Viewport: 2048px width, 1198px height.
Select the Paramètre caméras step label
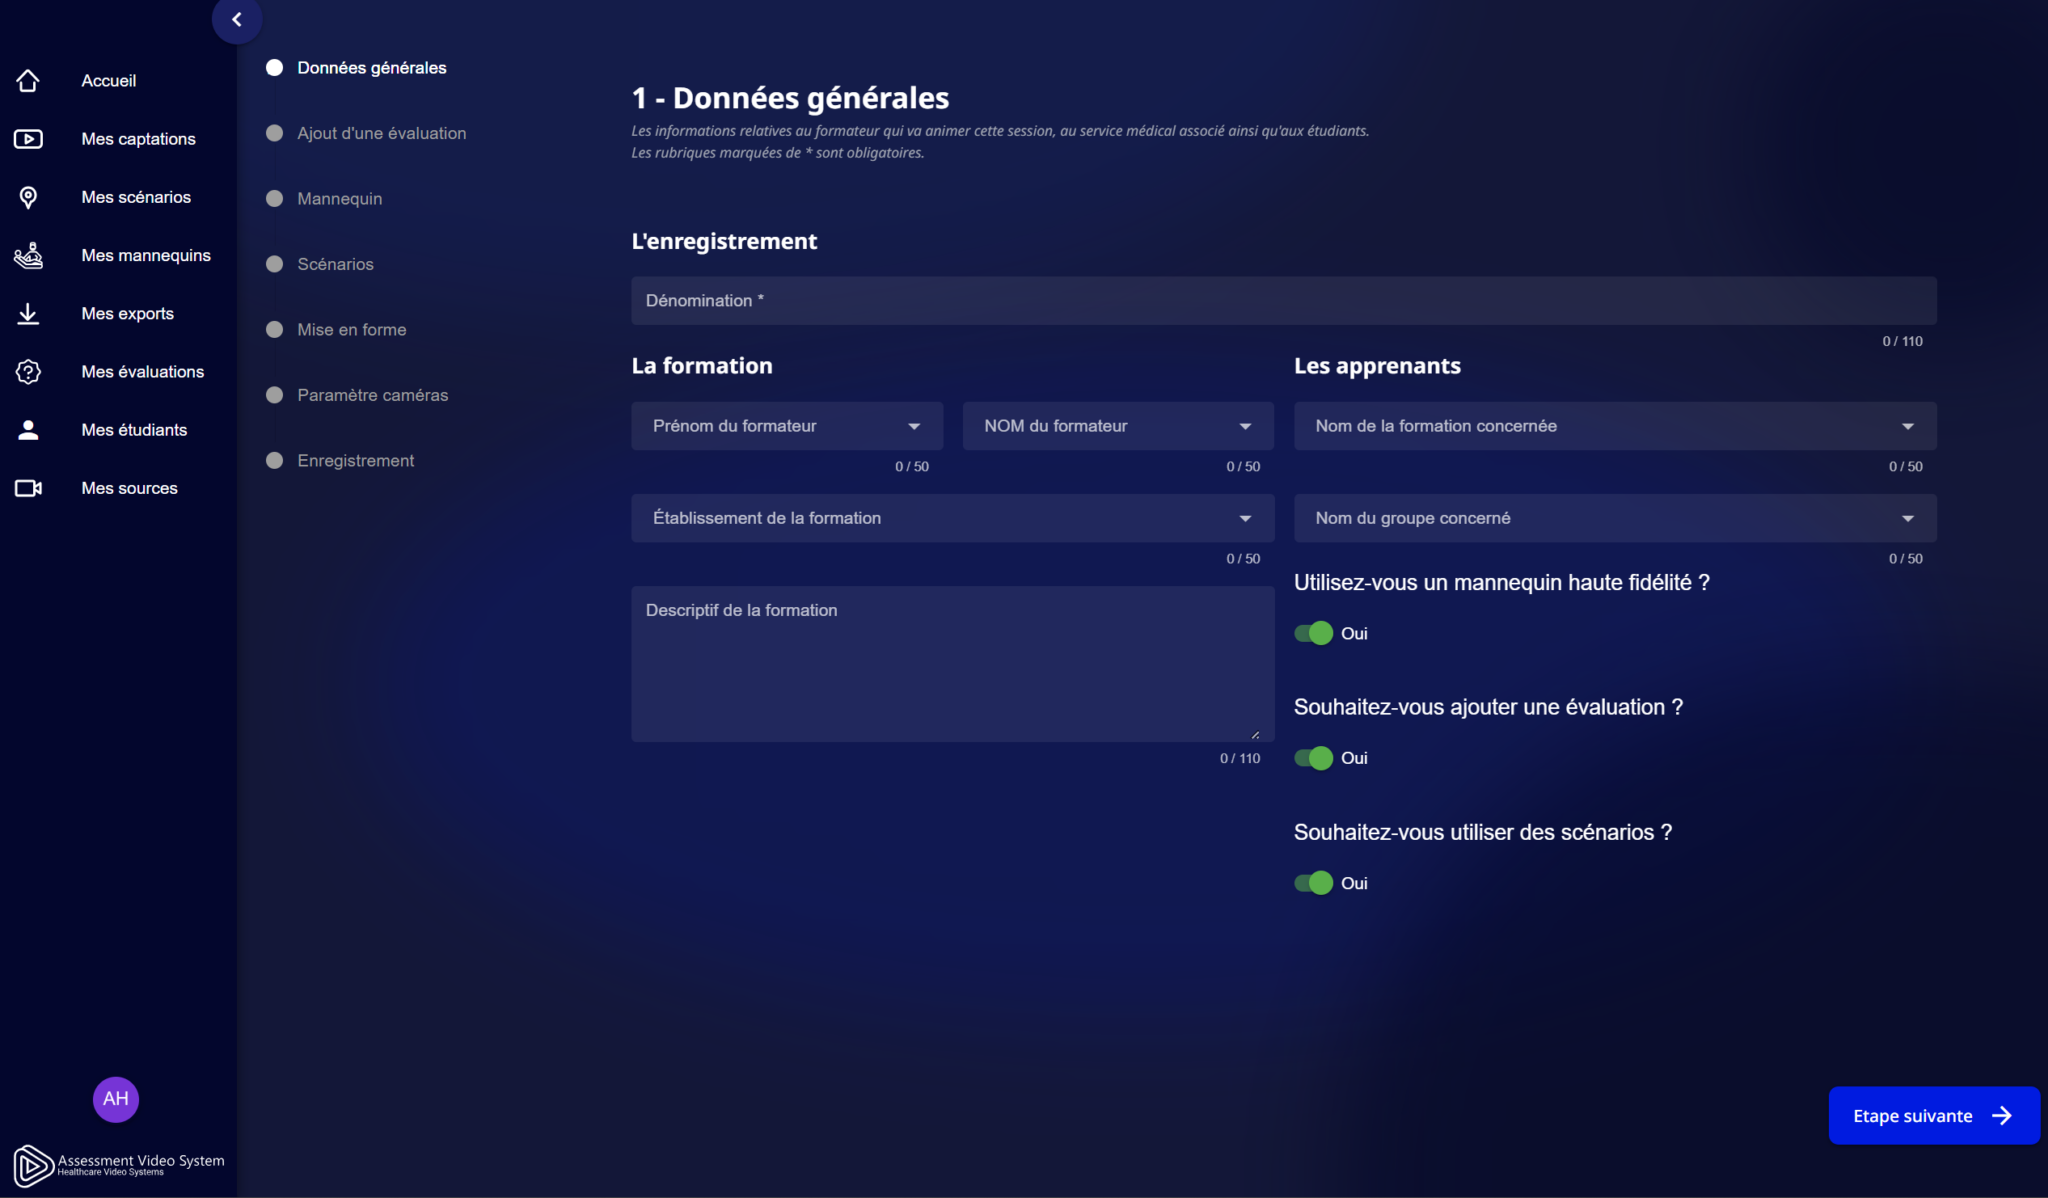pyautogui.click(x=373, y=395)
